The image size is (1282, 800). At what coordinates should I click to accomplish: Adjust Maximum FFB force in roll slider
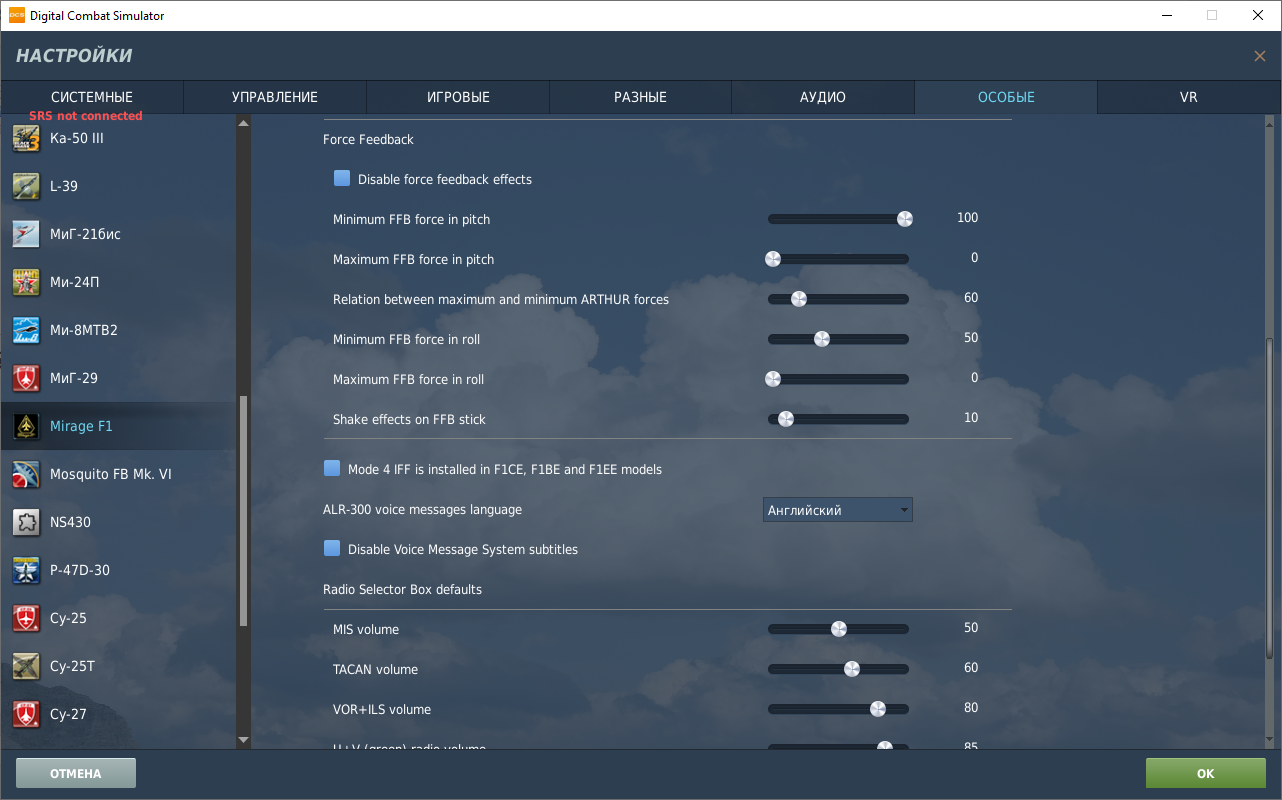[x=838, y=379]
